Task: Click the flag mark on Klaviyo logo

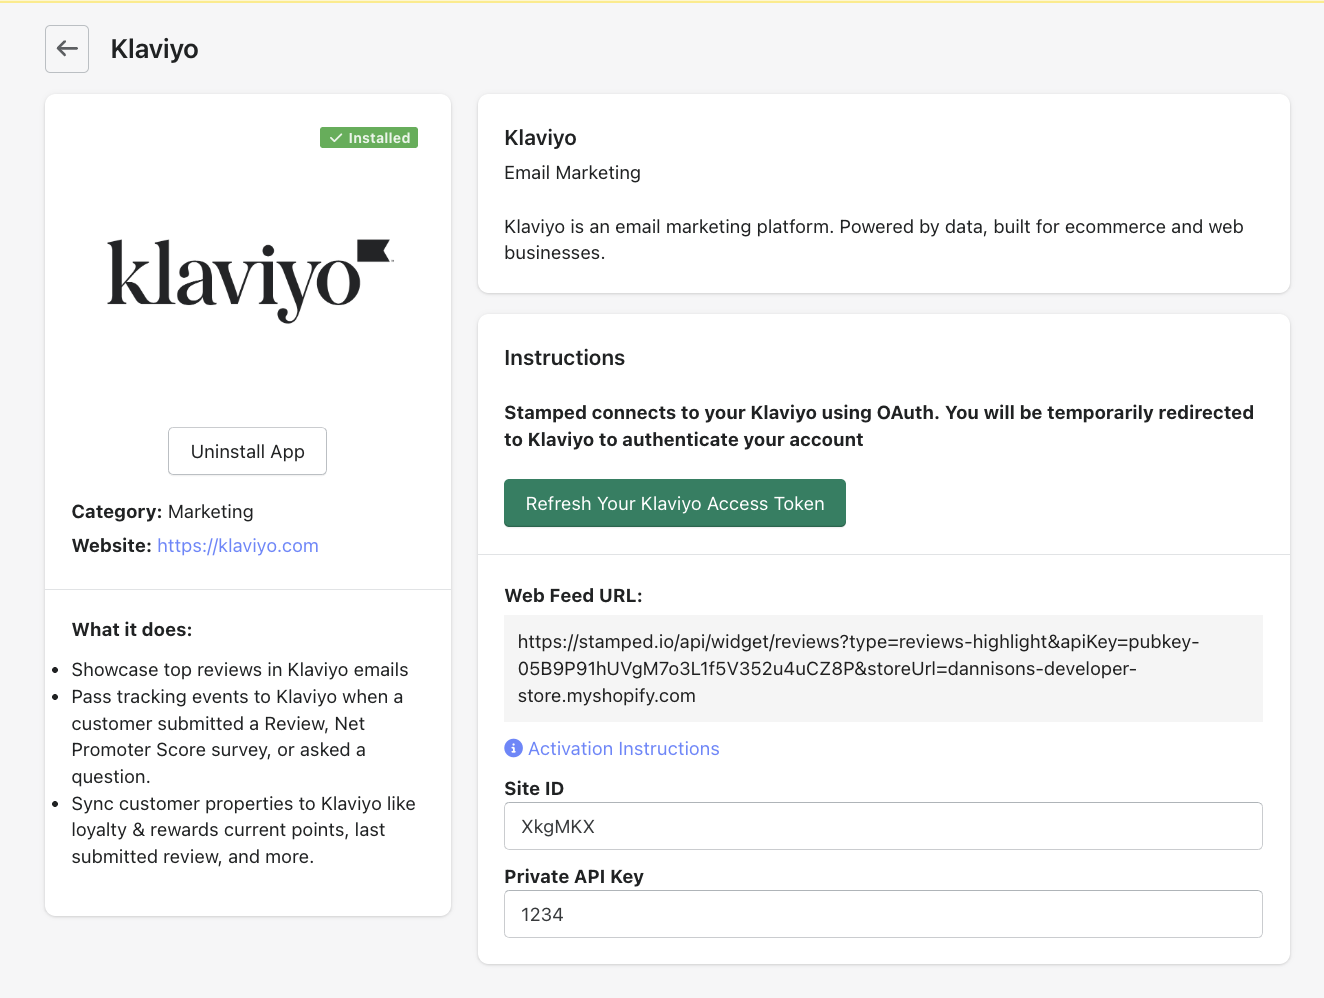Action: click(x=373, y=250)
